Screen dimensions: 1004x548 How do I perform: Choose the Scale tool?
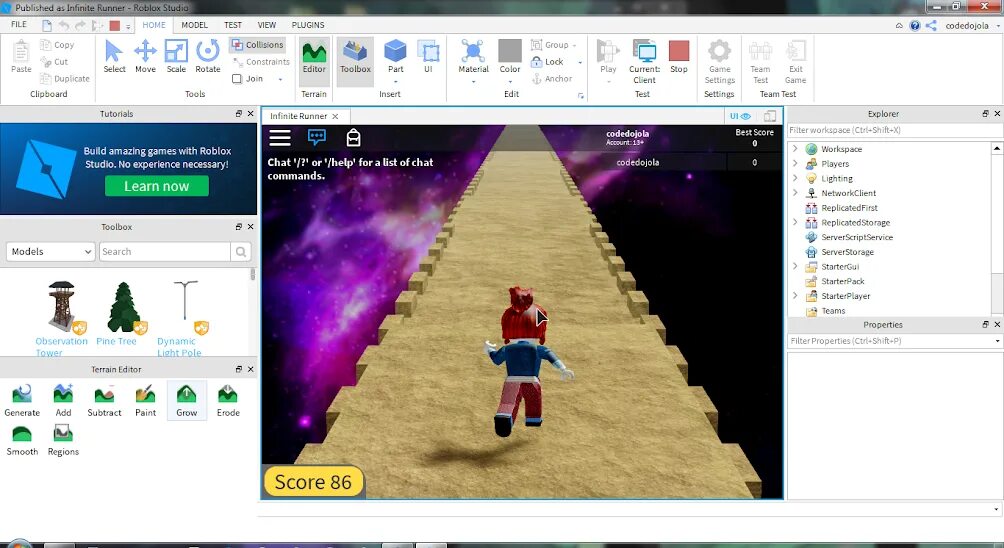click(176, 56)
